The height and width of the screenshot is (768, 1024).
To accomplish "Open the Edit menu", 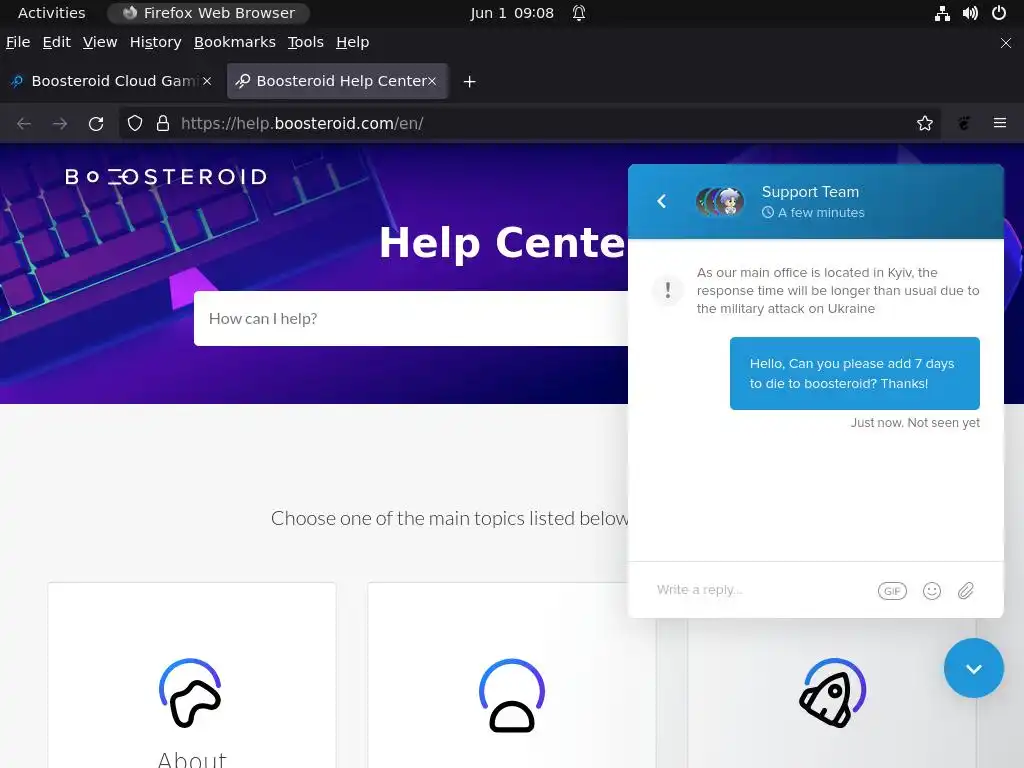I will pyautogui.click(x=57, y=42).
